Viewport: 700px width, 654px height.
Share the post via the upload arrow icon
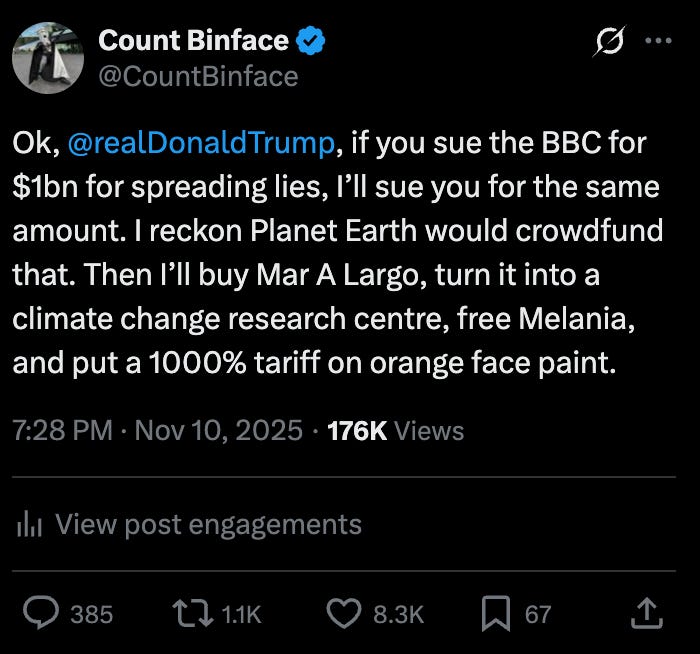tap(647, 613)
